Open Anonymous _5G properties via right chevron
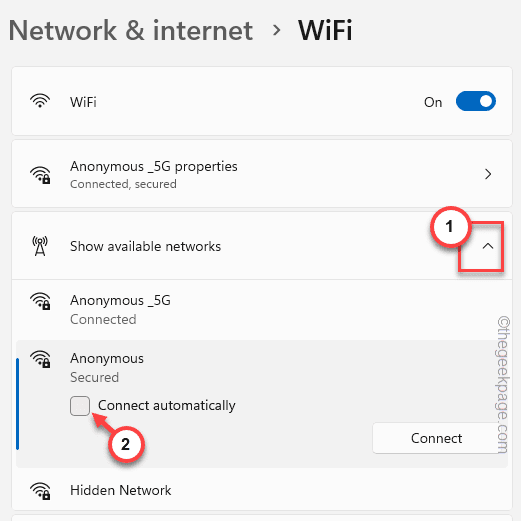521x521 pixels. coord(488,174)
